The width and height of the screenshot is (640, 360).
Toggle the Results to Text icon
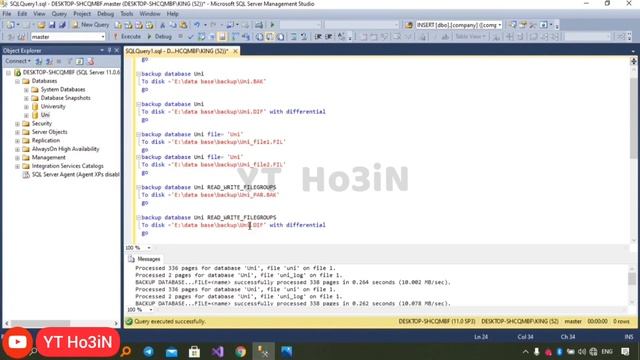(260, 37)
